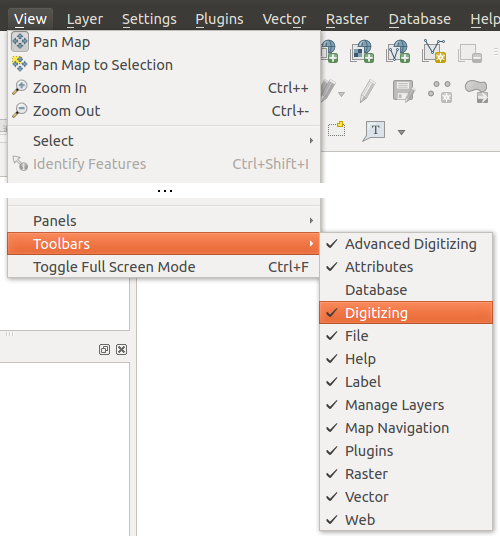Select the Text Annotation tool icon
This screenshot has height=536, width=500.
(374, 131)
